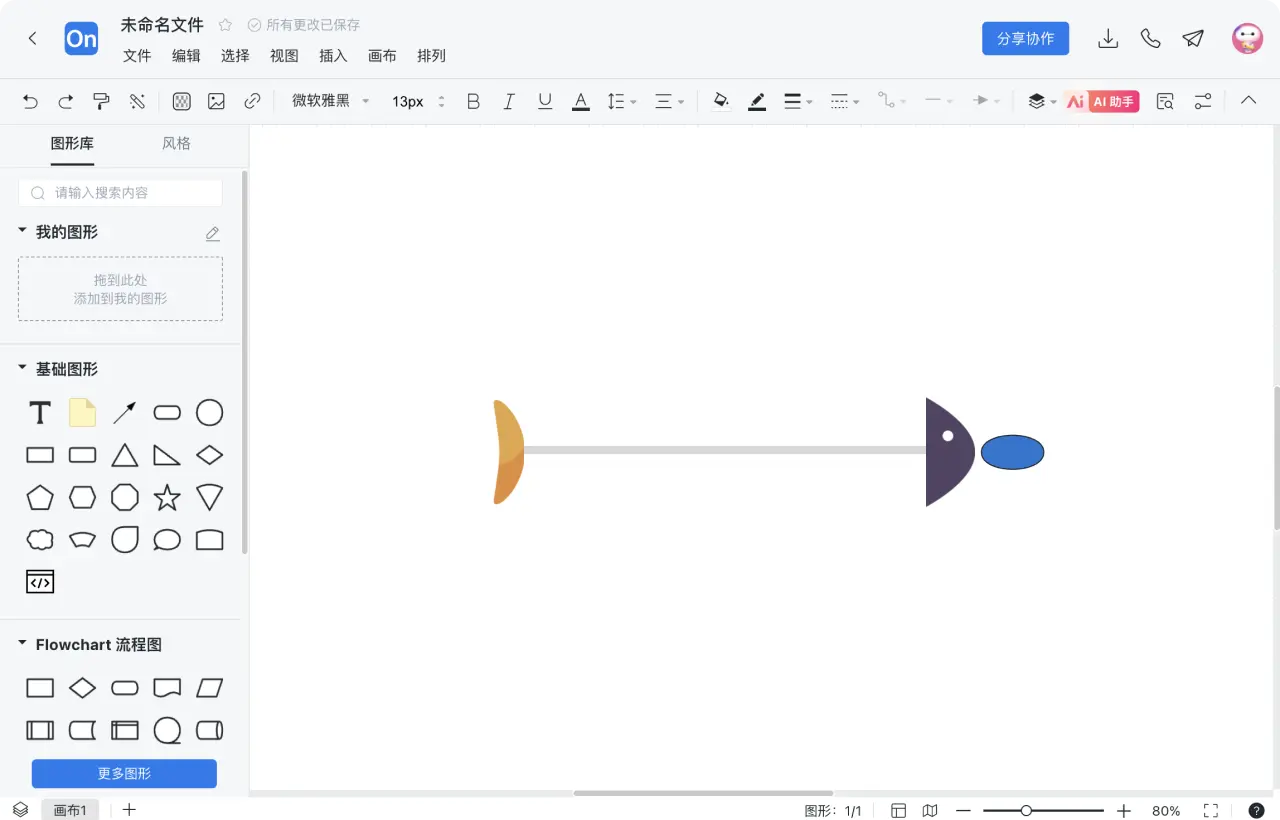Collapse the 基础图形 section

tap(22, 369)
